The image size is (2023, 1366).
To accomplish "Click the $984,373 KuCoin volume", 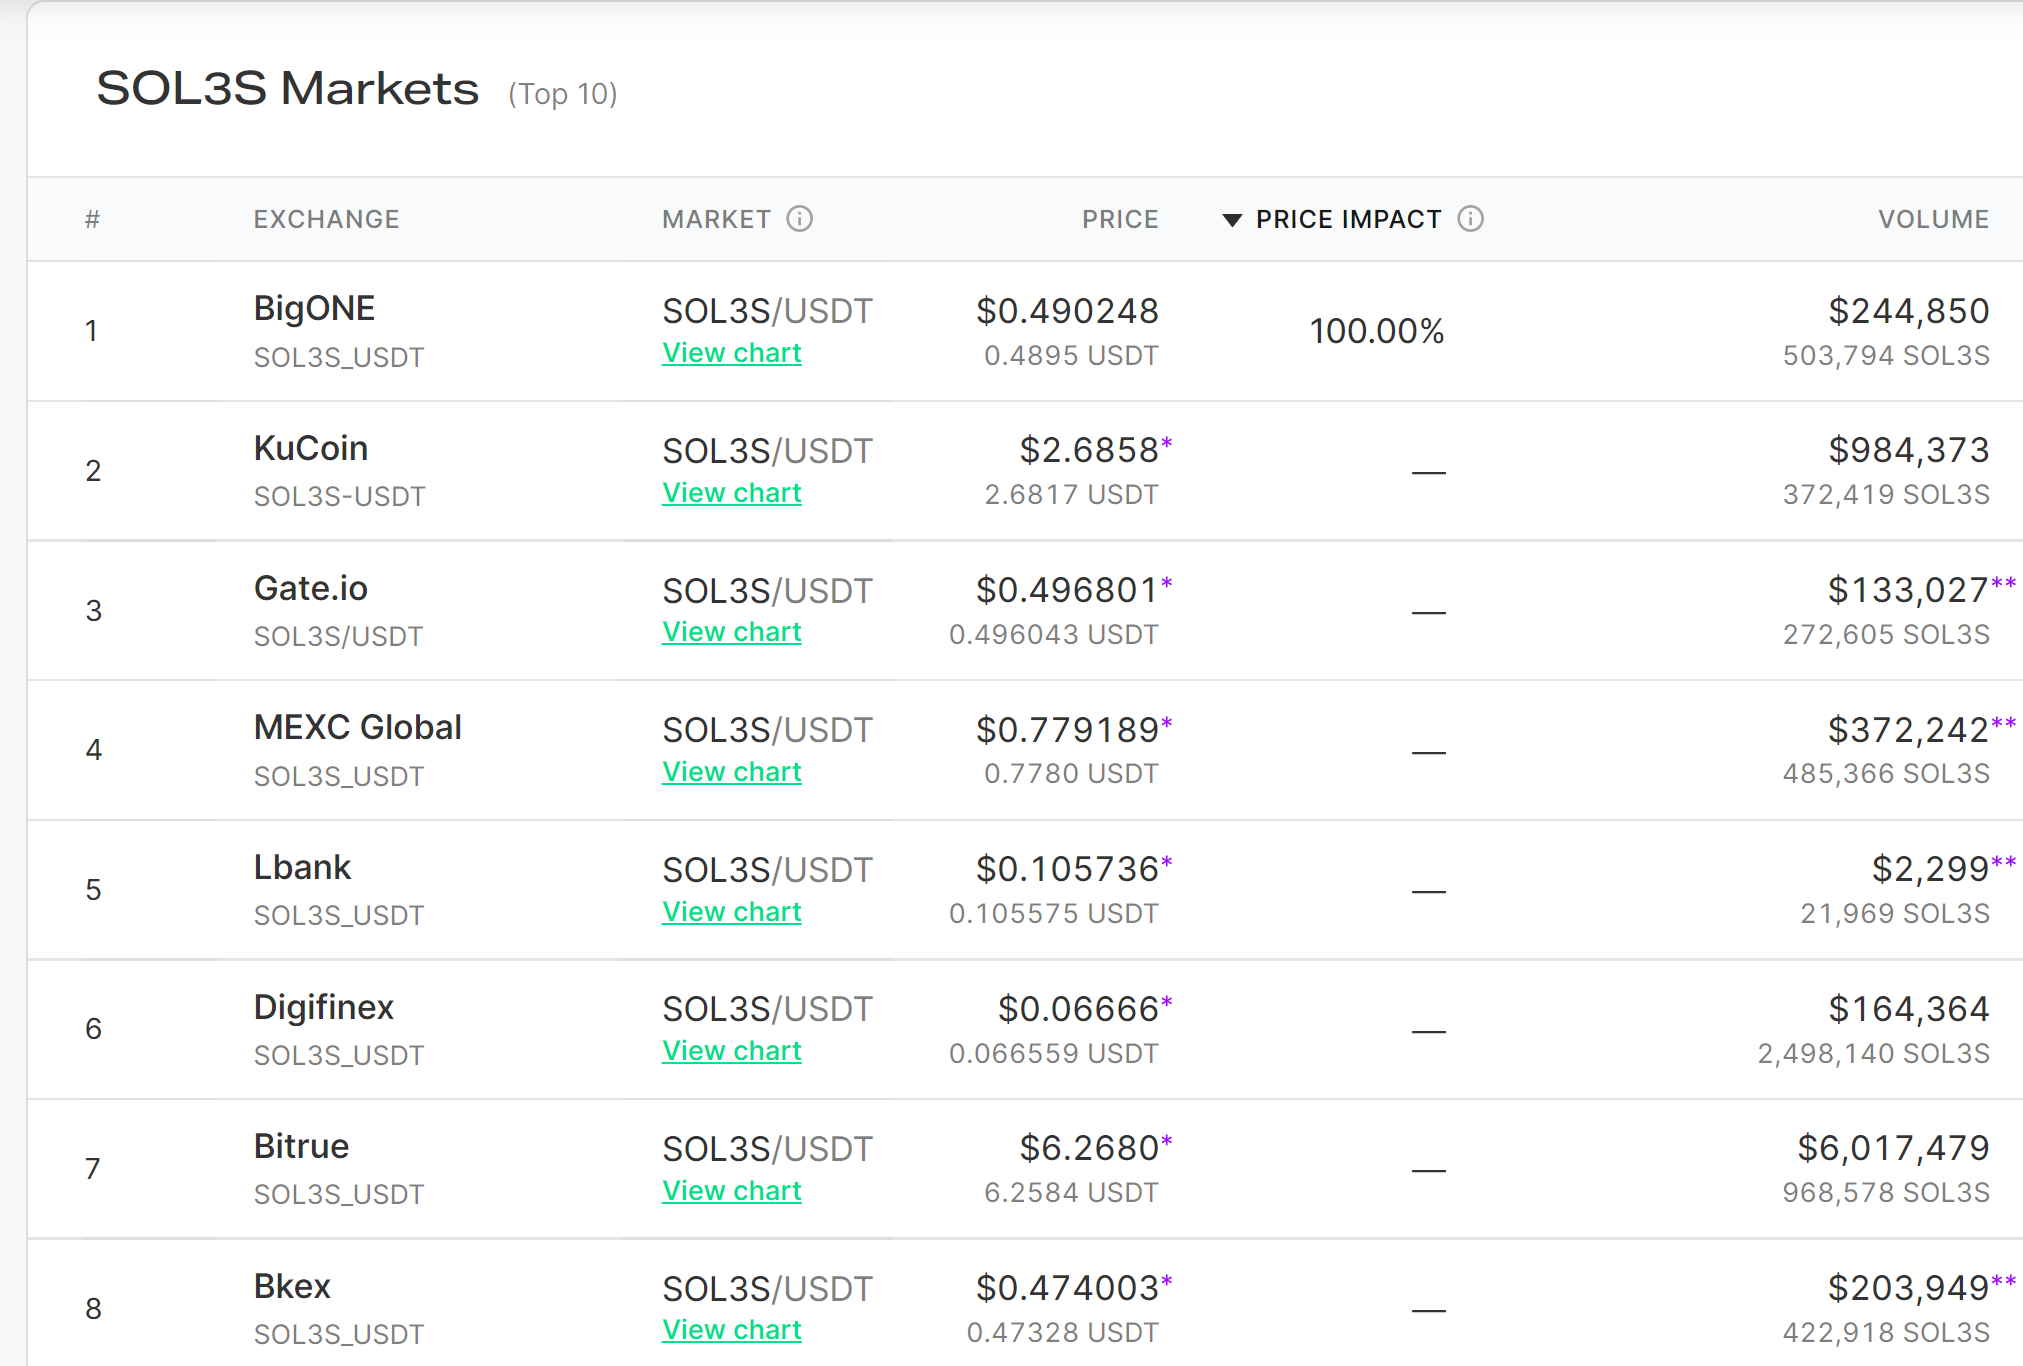I will 1909,450.
